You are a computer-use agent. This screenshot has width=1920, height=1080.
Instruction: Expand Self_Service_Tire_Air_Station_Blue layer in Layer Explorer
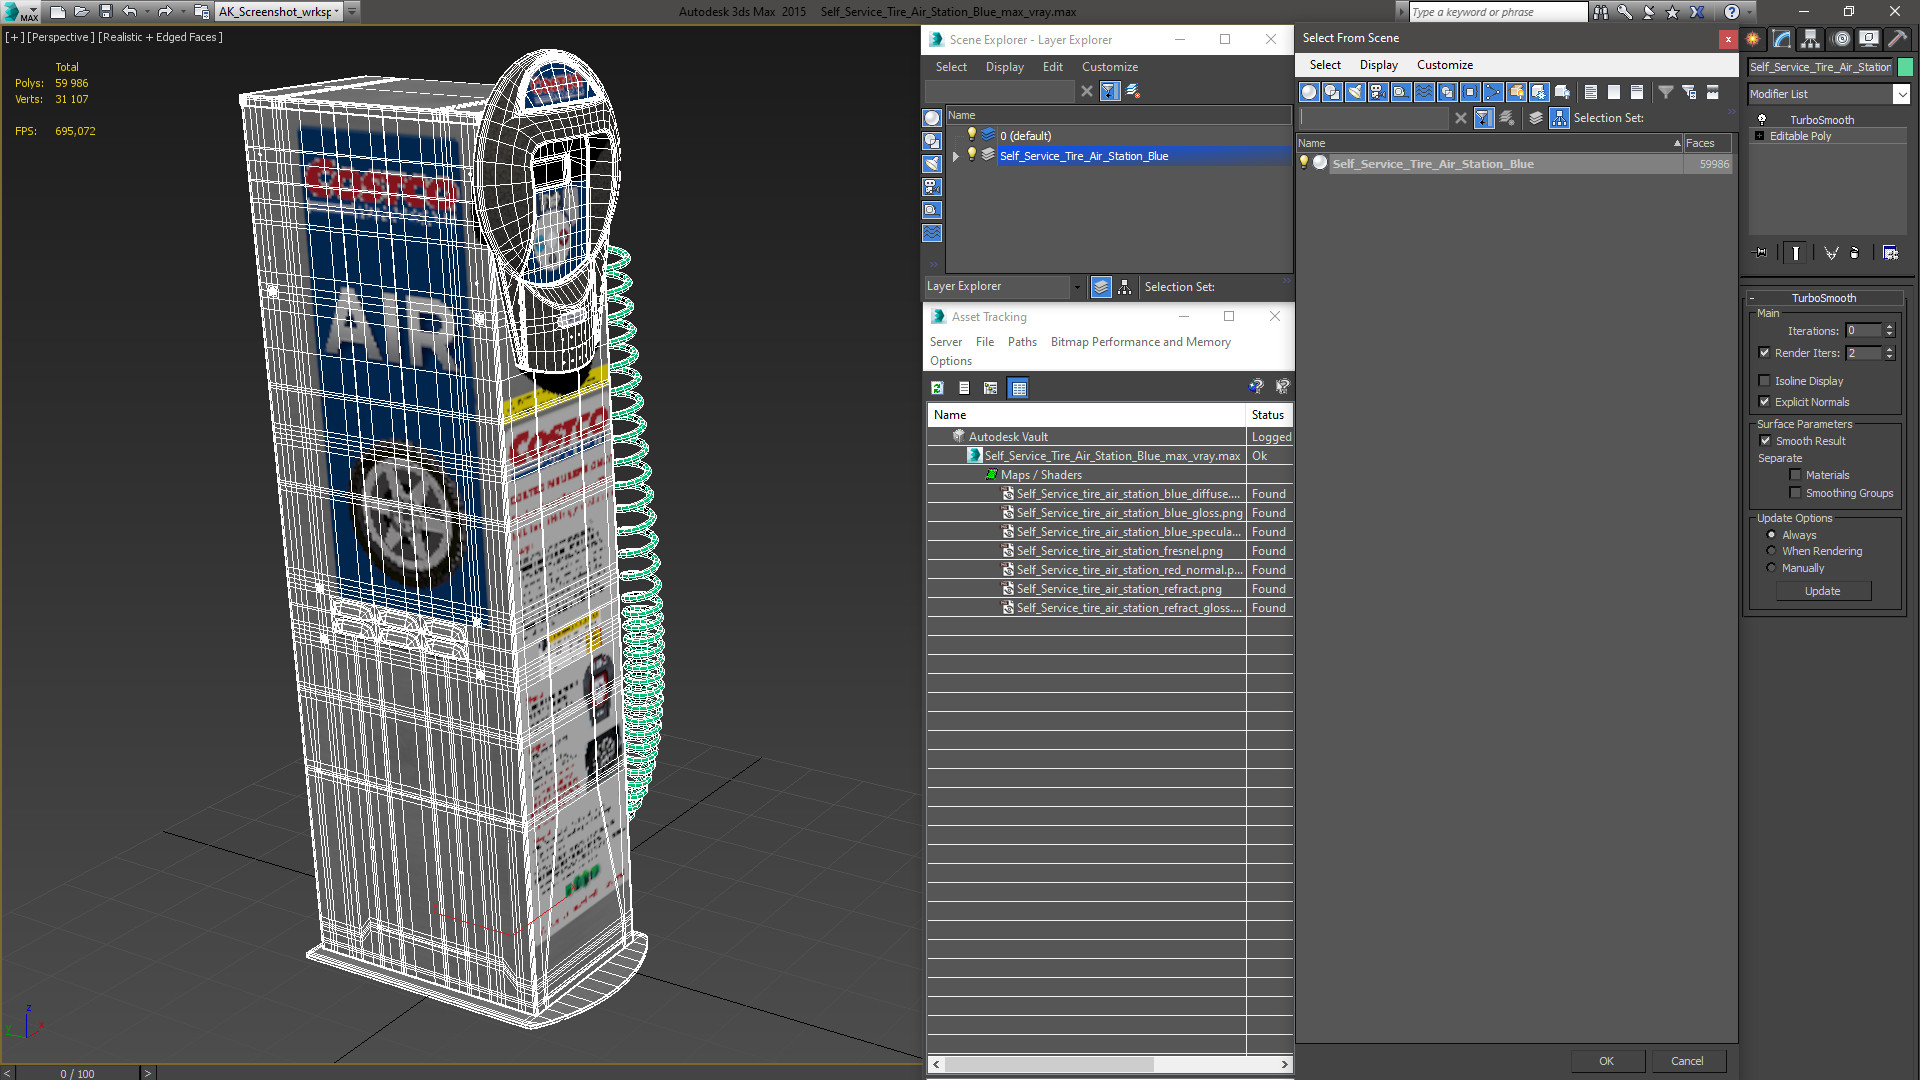click(x=956, y=156)
